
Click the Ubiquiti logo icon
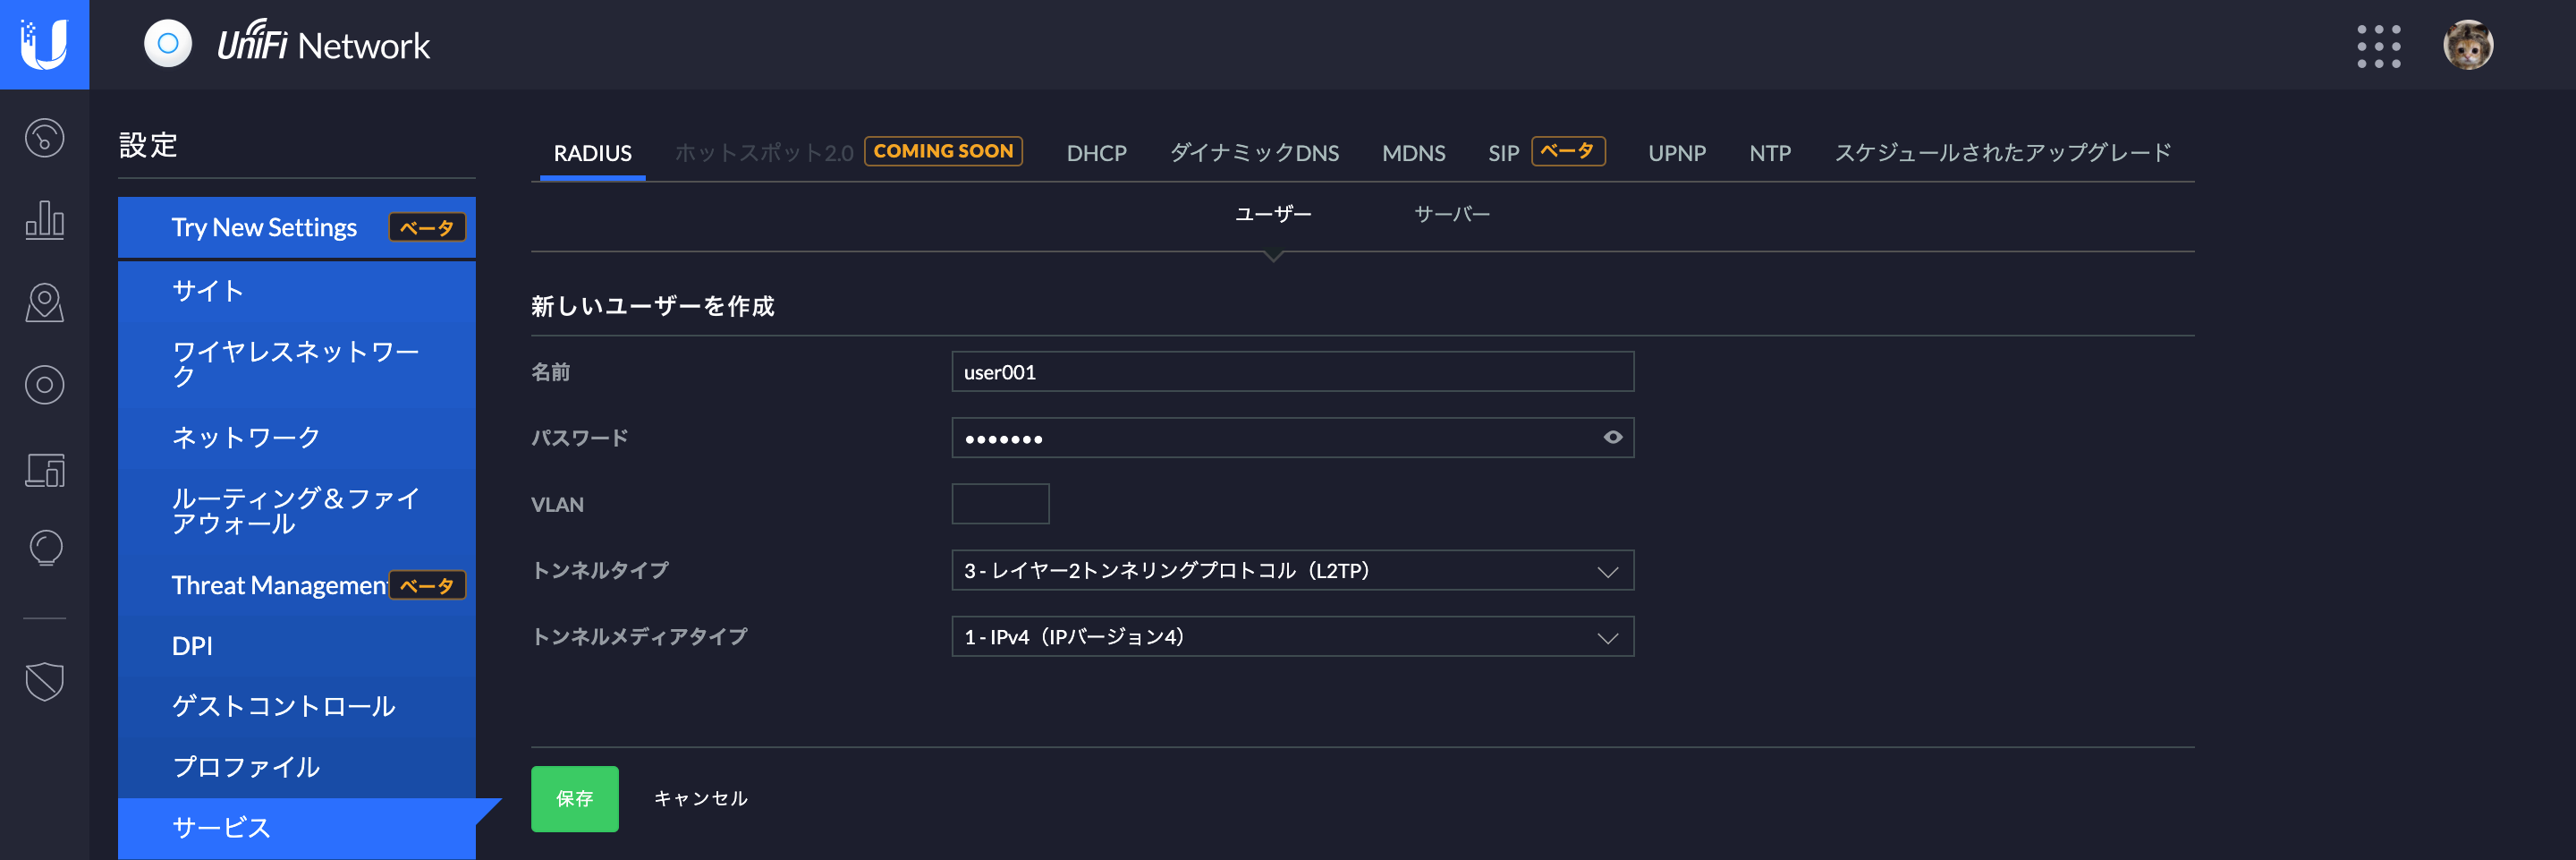(44, 45)
